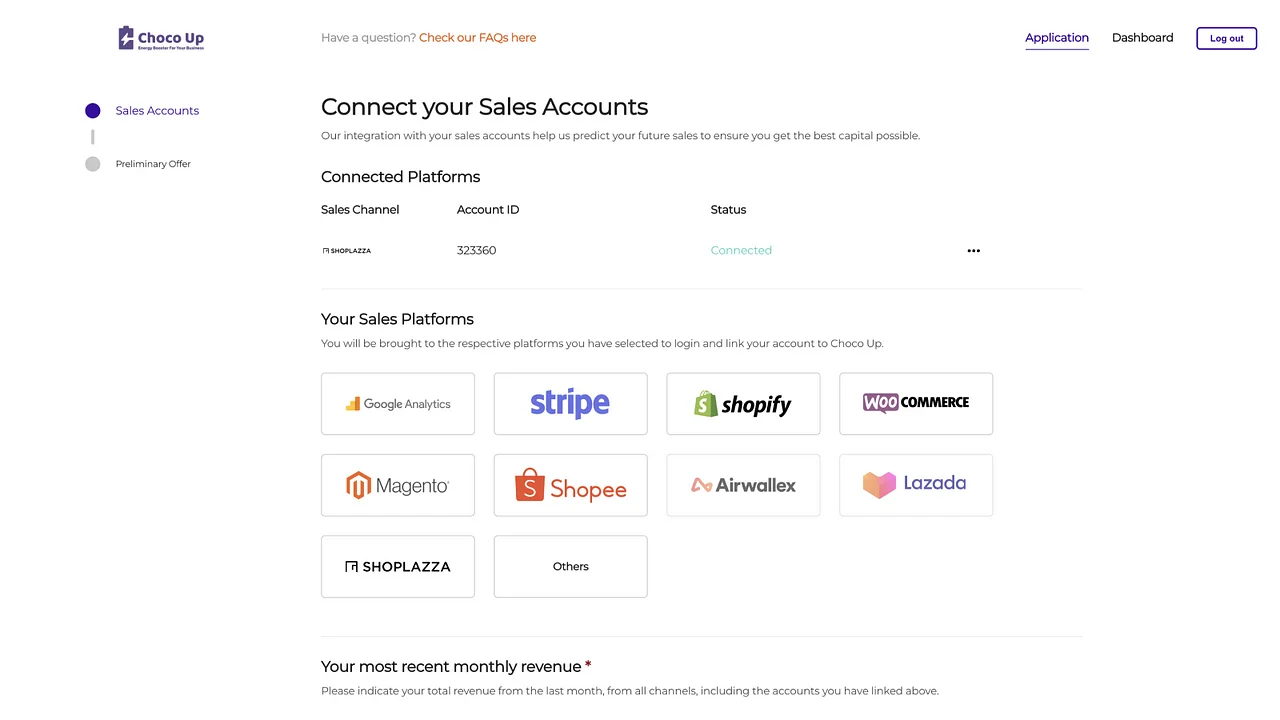1280x720 pixels.
Task: Connect a Magento store
Action: coord(397,485)
